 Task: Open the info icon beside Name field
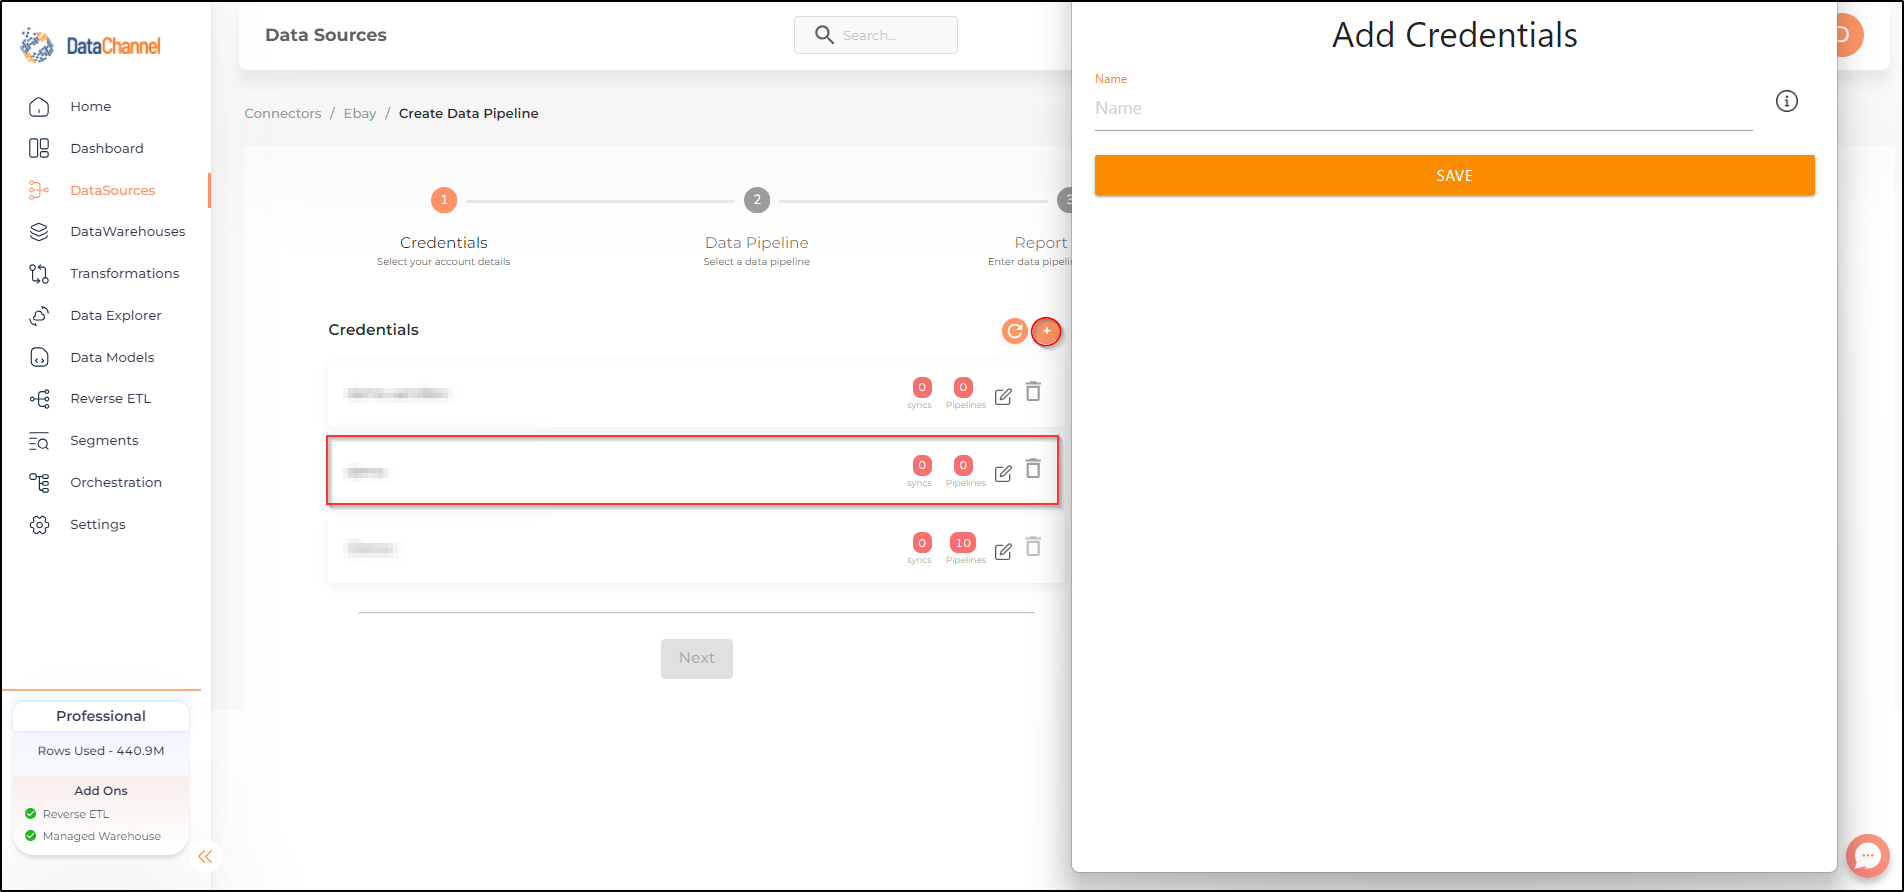pyautogui.click(x=1786, y=101)
